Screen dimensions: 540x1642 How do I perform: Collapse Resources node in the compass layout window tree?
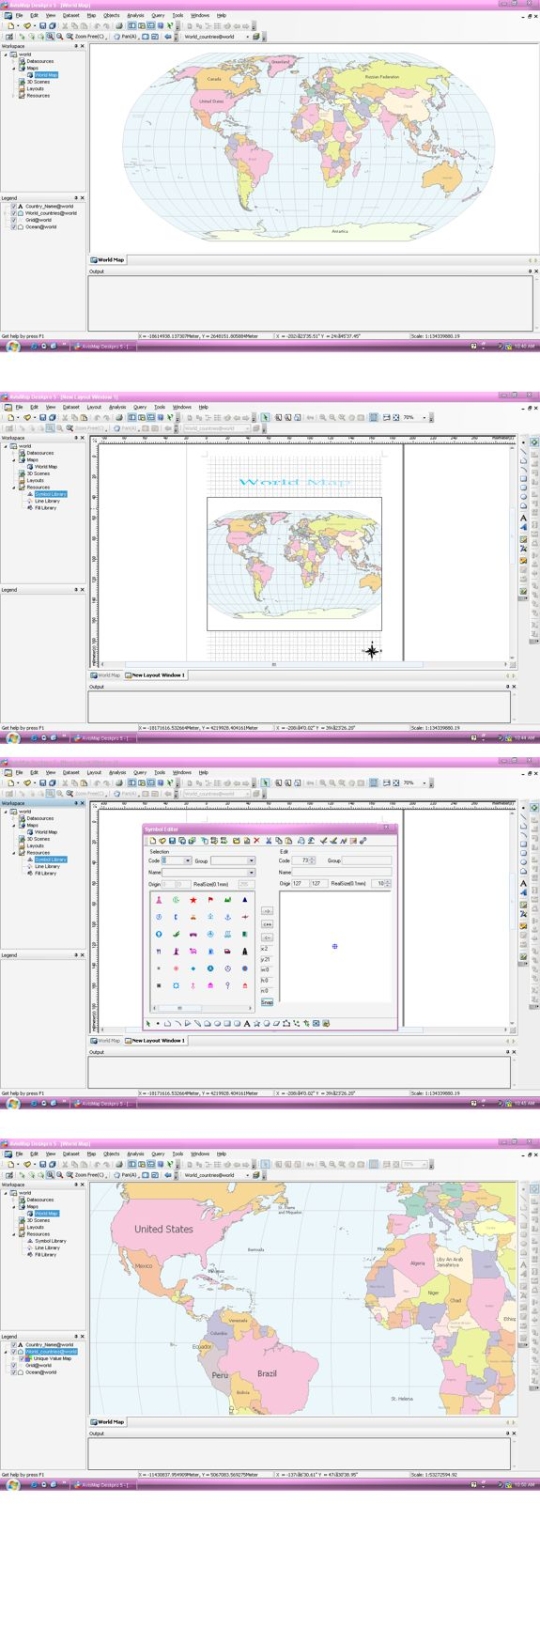click(15, 487)
